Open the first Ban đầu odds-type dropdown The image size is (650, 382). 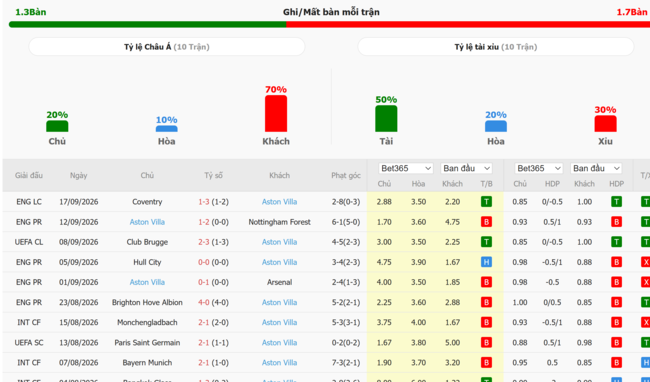[x=466, y=168]
